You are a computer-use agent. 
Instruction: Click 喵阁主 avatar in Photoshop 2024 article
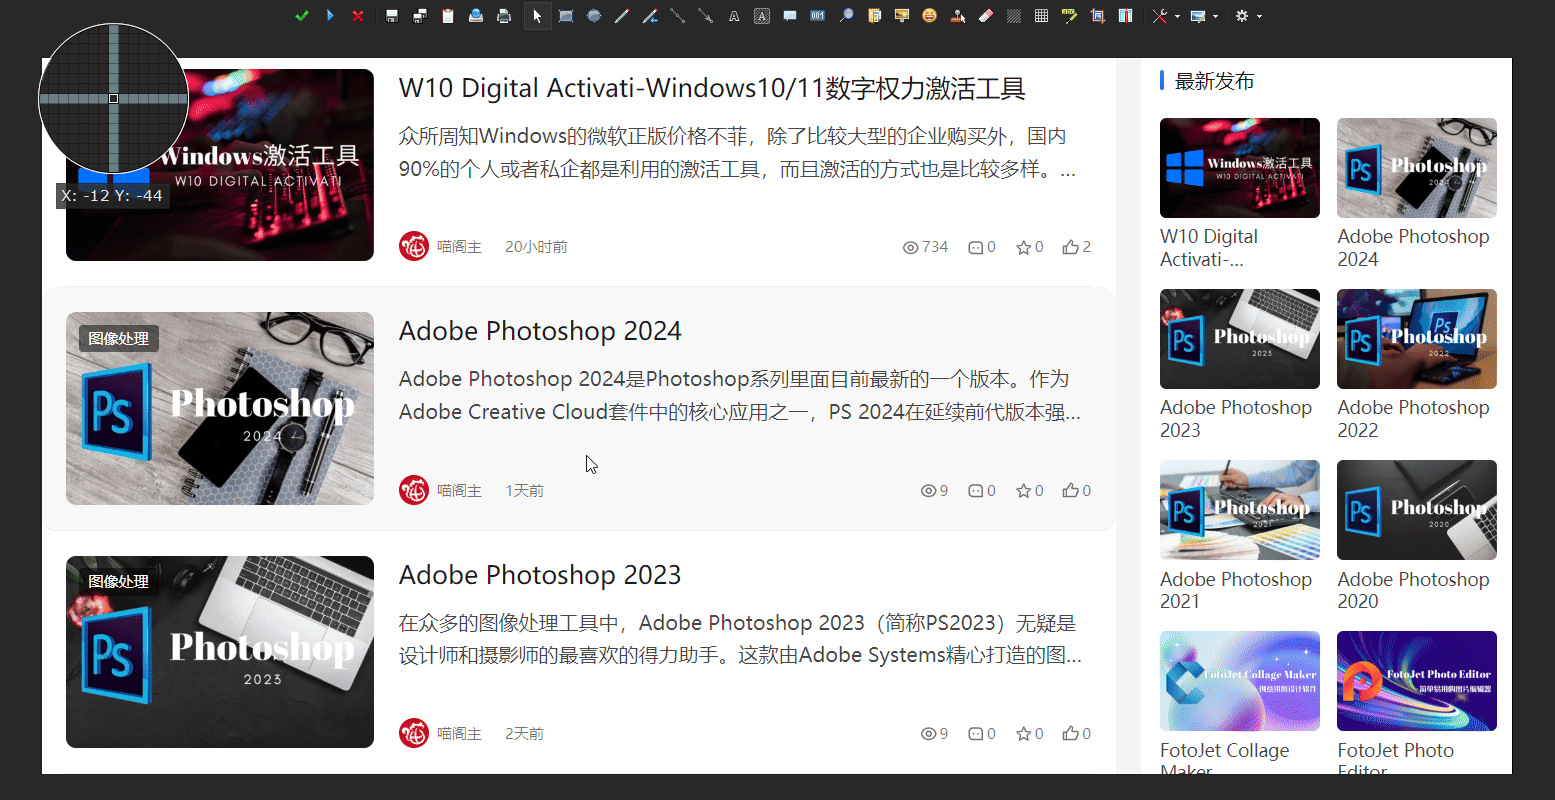414,490
